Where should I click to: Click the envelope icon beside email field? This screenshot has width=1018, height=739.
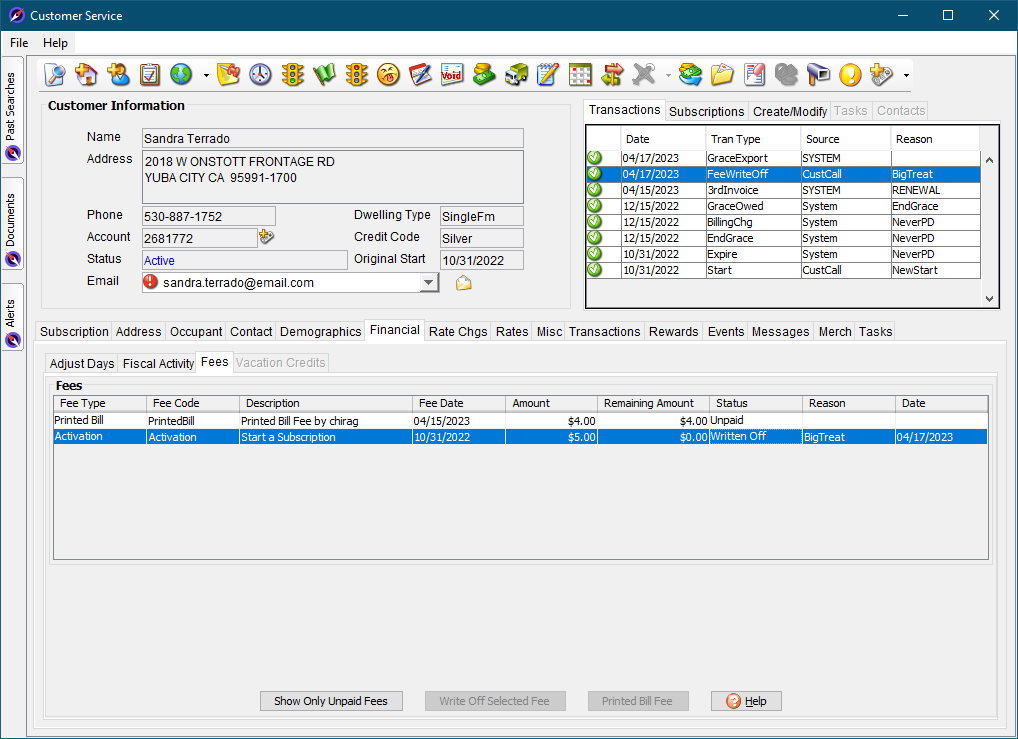(464, 283)
